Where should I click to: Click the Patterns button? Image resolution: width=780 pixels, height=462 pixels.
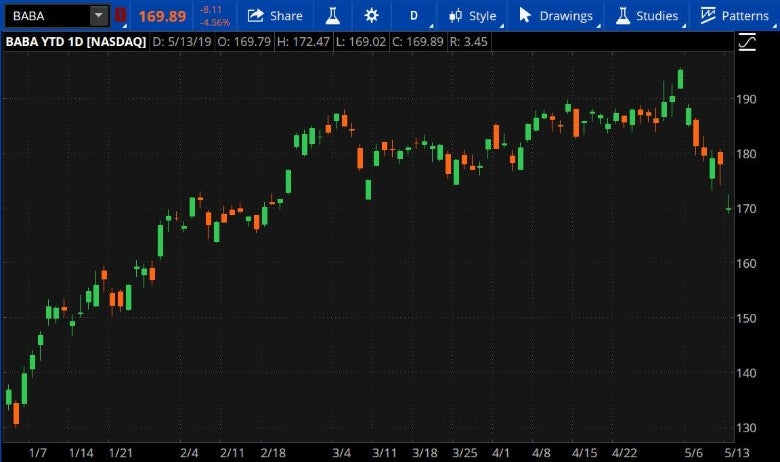click(x=745, y=15)
